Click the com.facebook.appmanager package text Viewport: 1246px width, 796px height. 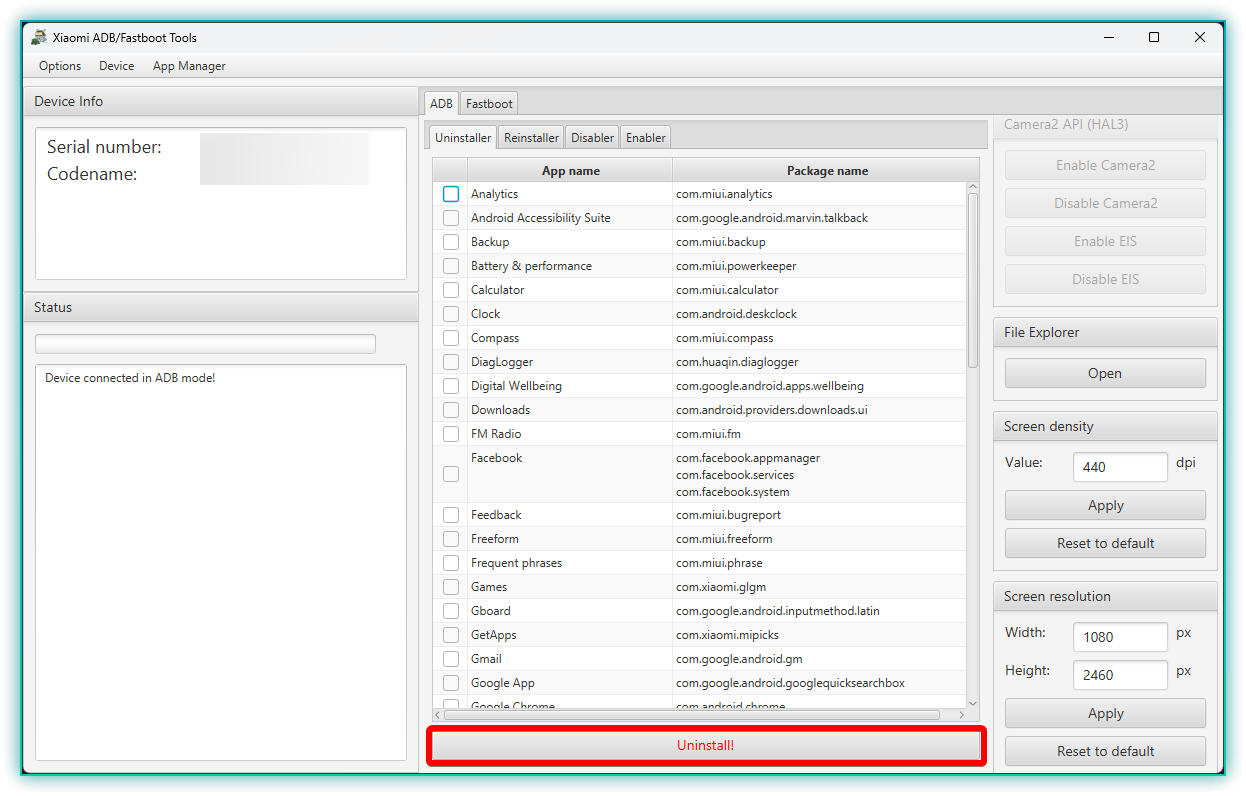click(x=748, y=458)
